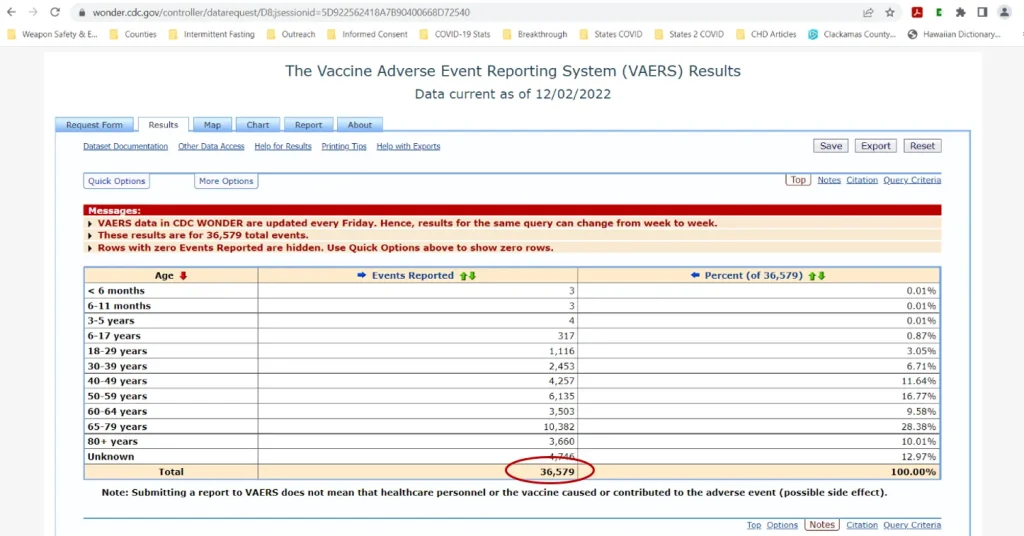Open the Adobe Acrobat extension icon
Screen dimensions: 1024x536
click(916, 13)
